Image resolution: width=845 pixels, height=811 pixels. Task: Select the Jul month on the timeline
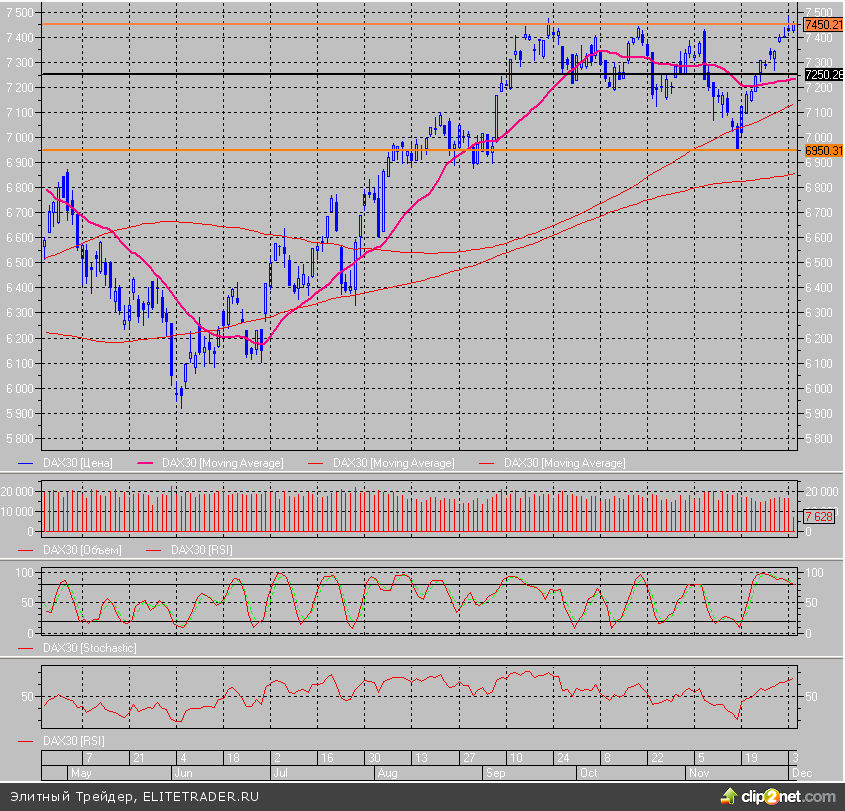pos(281,774)
